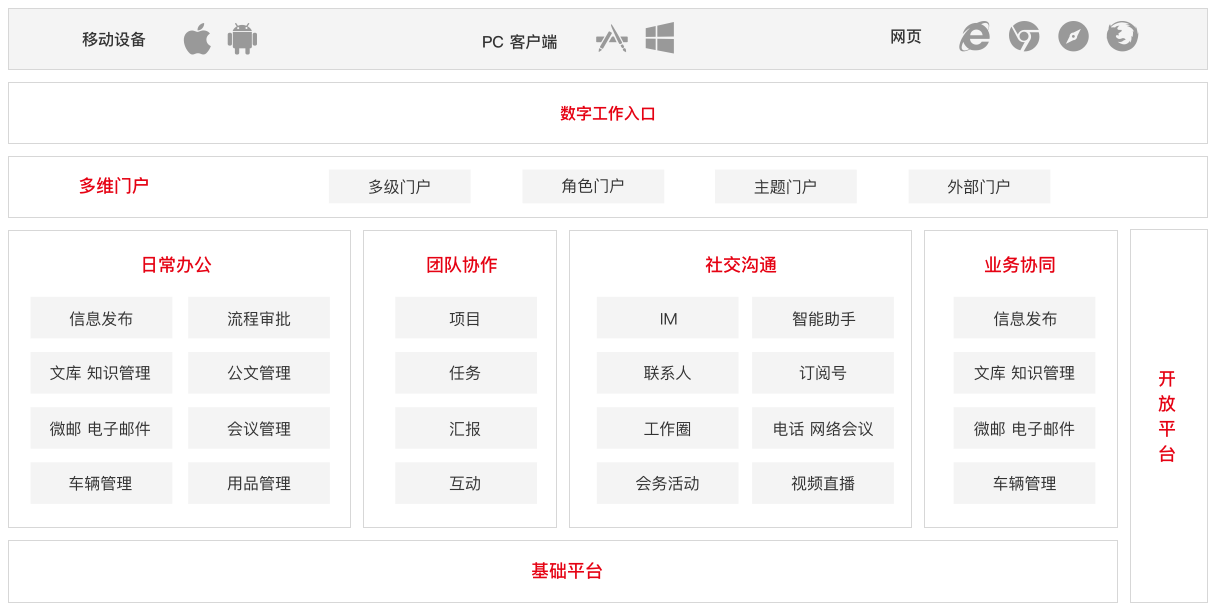Image resolution: width=1217 pixels, height=611 pixels.
Task: Open the 主题门户 portal box
Action: click(785, 186)
